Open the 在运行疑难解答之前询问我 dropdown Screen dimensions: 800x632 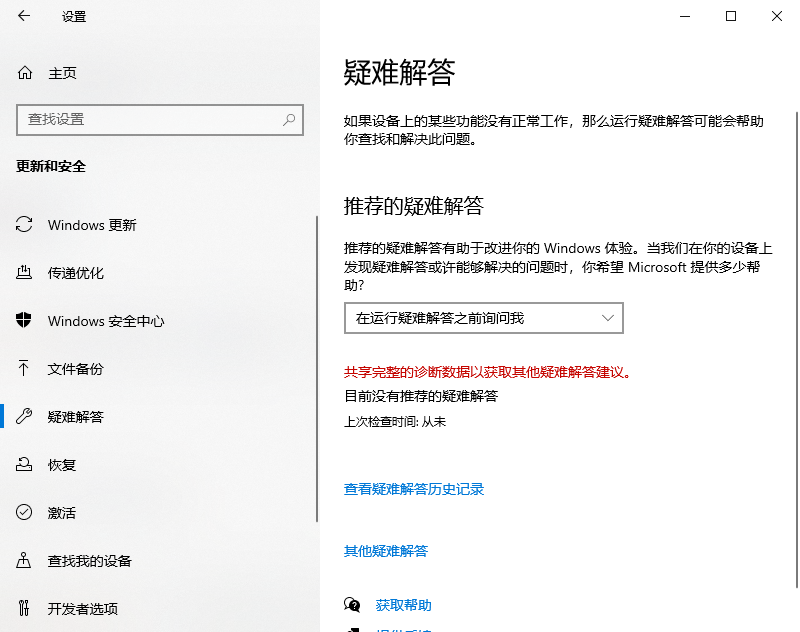click(x=482, y=317)
